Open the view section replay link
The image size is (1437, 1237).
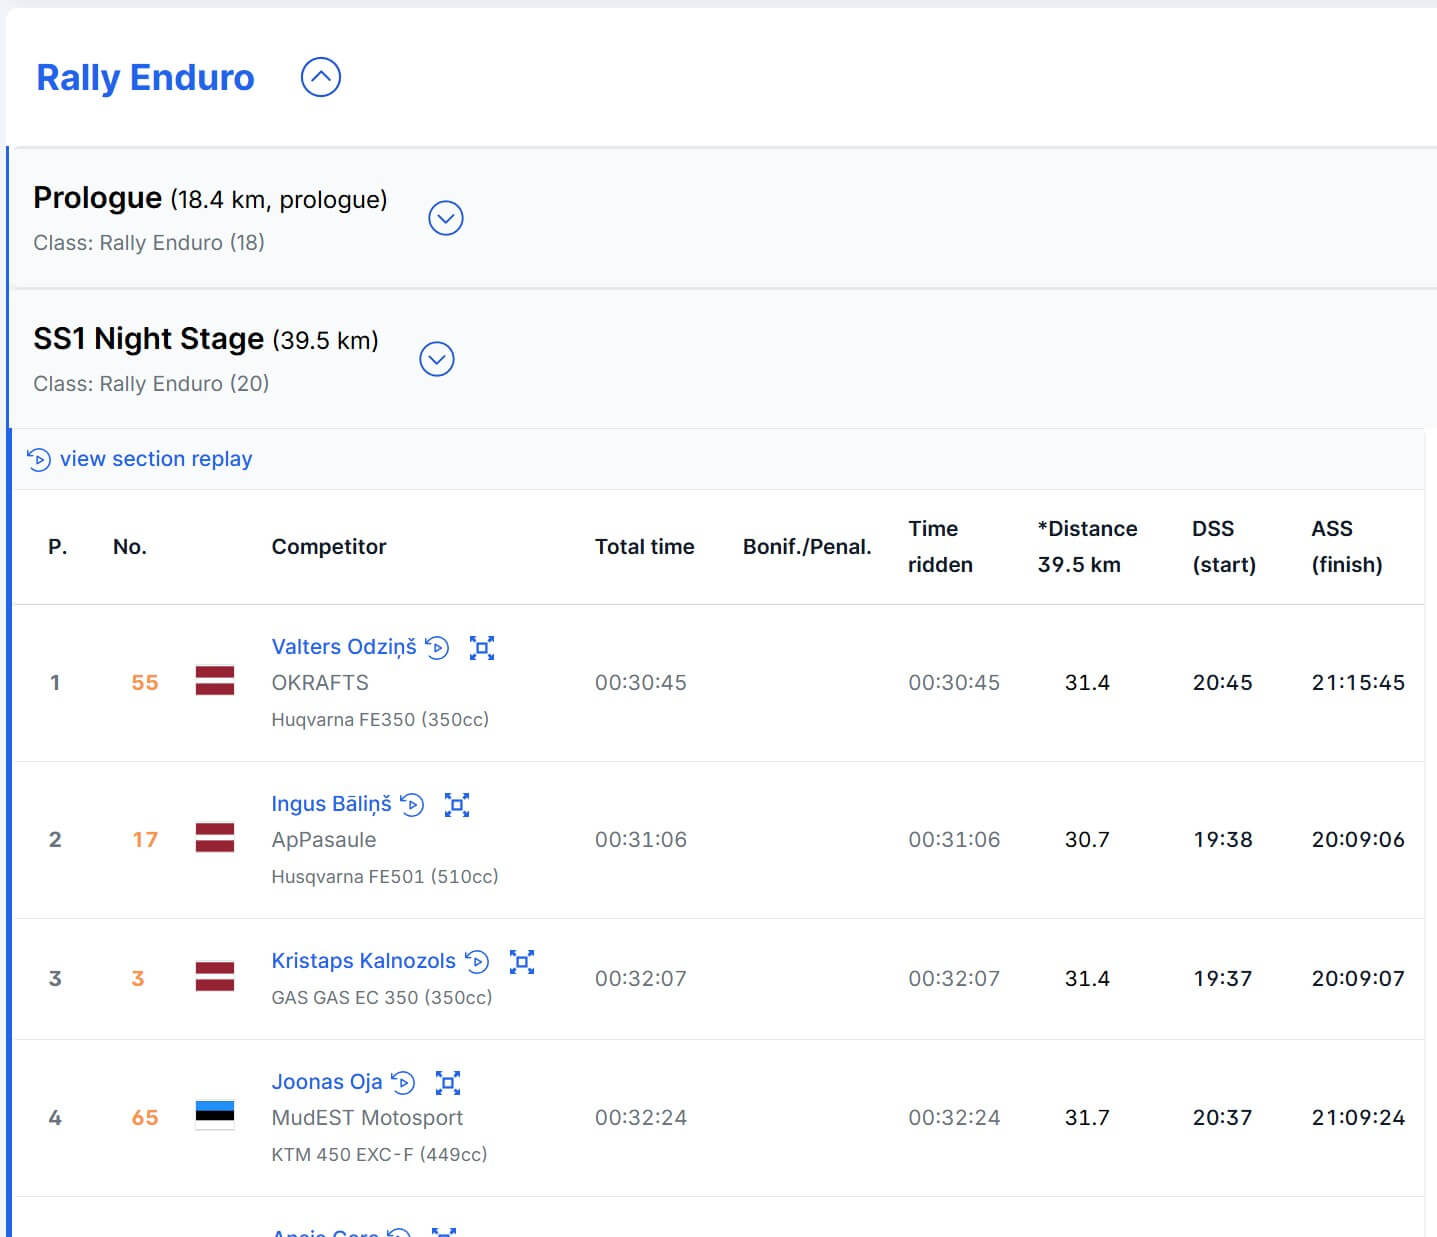click(x=156, y=459)
